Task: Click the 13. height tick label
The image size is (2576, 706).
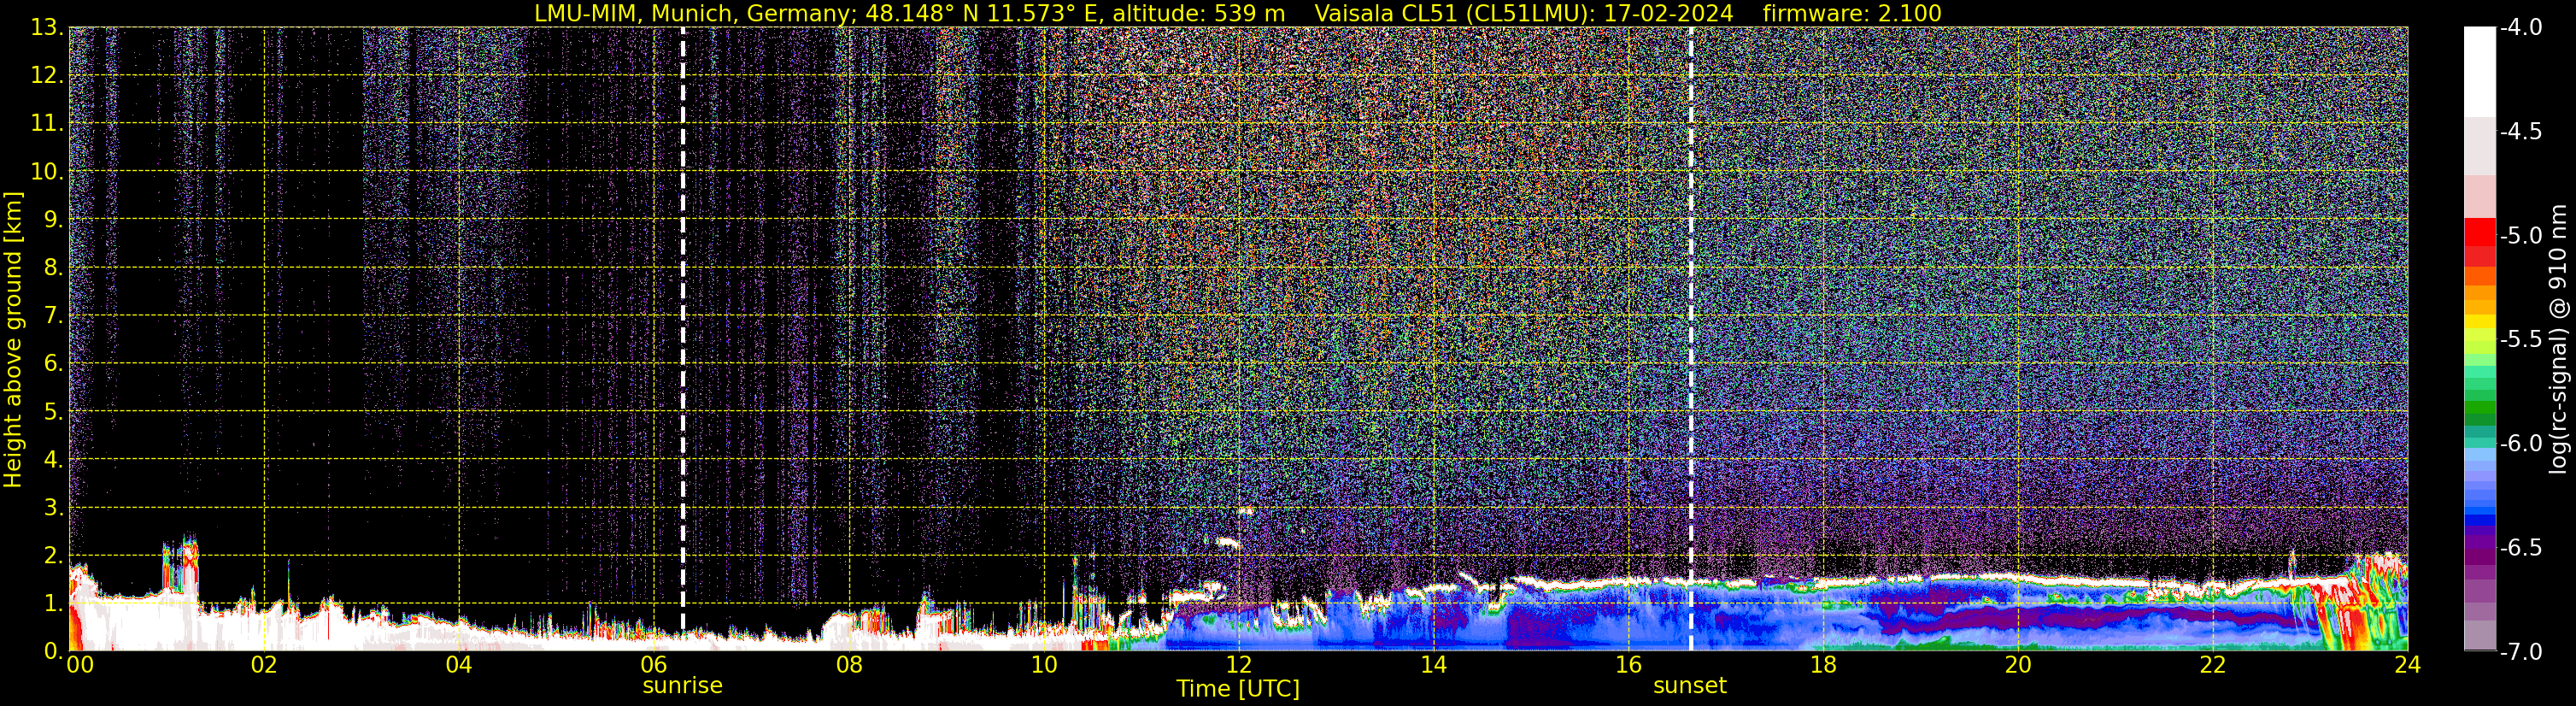Action: coord(47,27)
